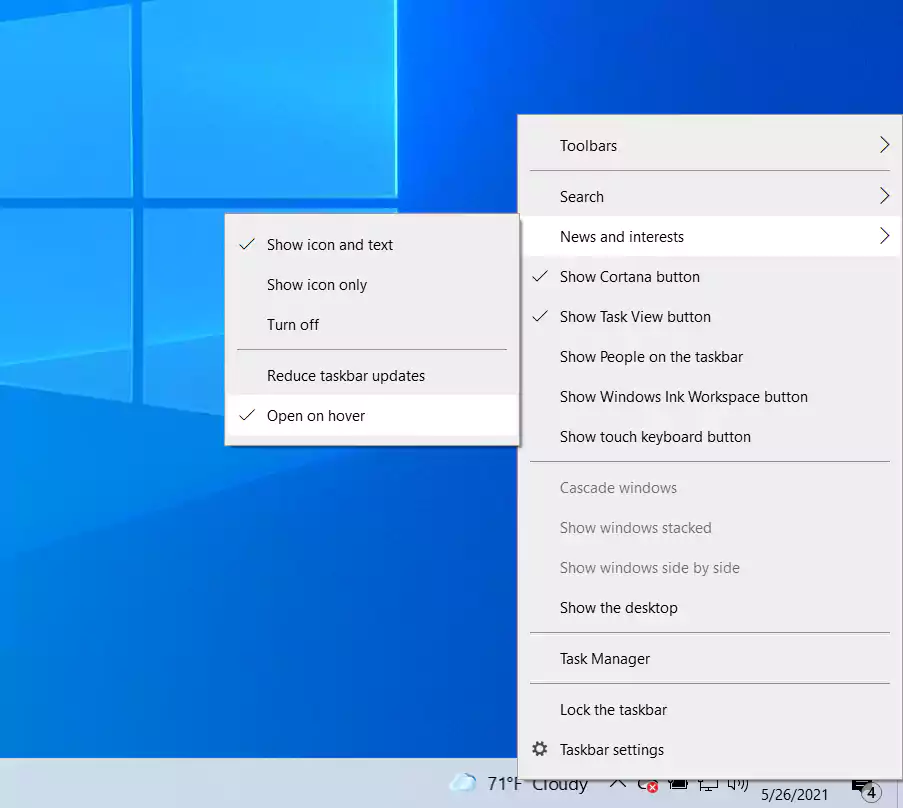Image resolution: width=903 pixels, height=808 pixels.
Task: Enable Show People on the taskbar
Action: pyautogui.click(x=710, y=356)
